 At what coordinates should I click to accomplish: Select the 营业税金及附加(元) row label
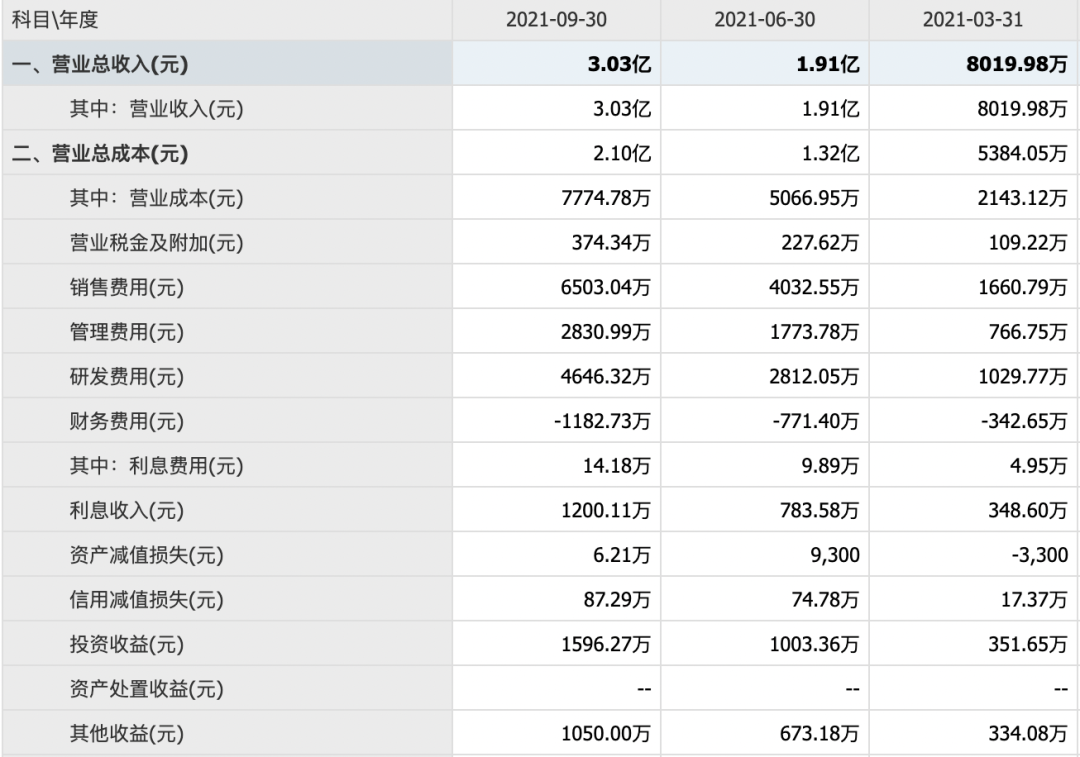click(x=156, y=243)
